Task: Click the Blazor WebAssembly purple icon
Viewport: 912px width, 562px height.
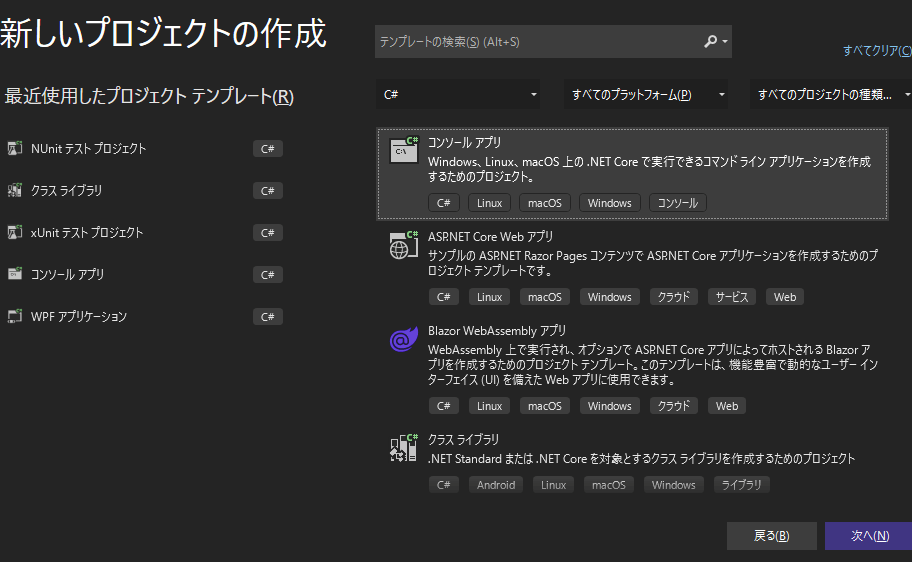Action: pyautogui.click(x=404, y=339)
